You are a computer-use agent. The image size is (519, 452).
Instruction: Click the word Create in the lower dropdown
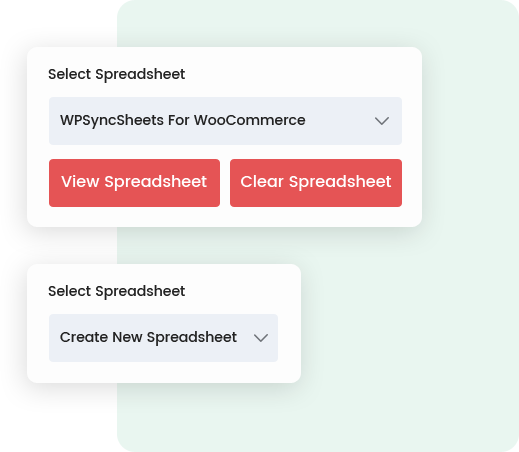coord(84,337)
